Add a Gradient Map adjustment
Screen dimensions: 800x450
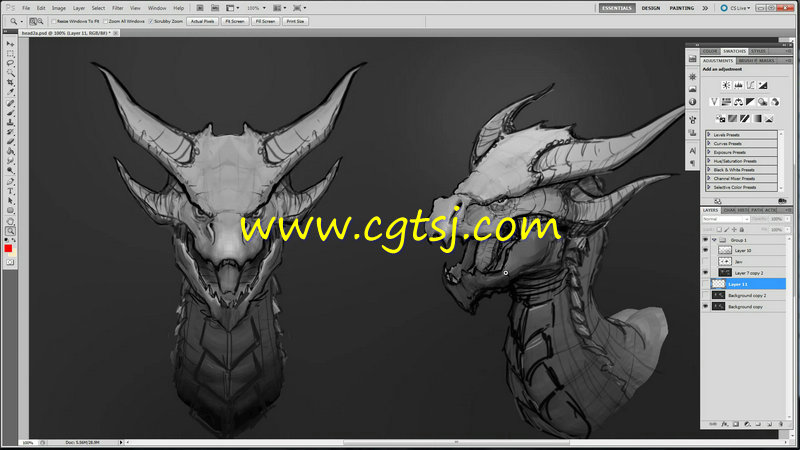click(x=757, y=119)
